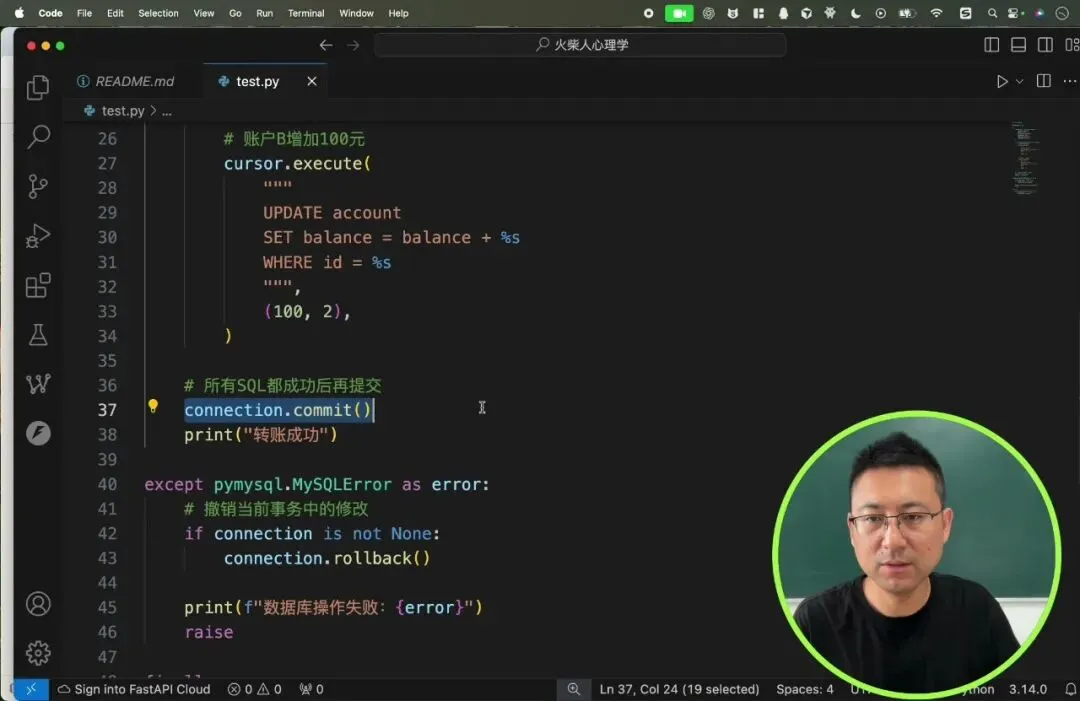Split the editor to the right
The height and width of the screenshot is (701, 1080).
point(1043,81)
